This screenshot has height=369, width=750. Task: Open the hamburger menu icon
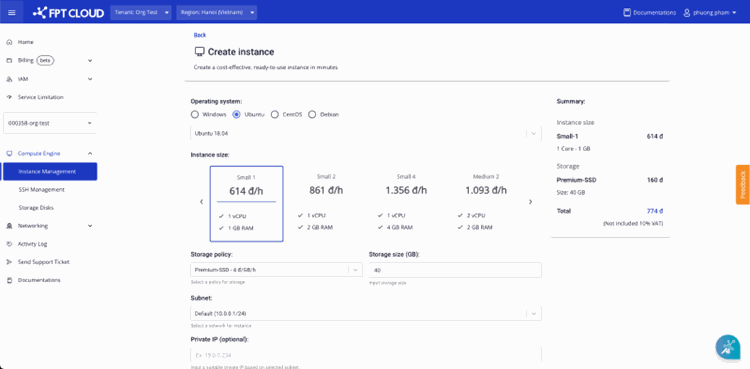click(12, 12)
